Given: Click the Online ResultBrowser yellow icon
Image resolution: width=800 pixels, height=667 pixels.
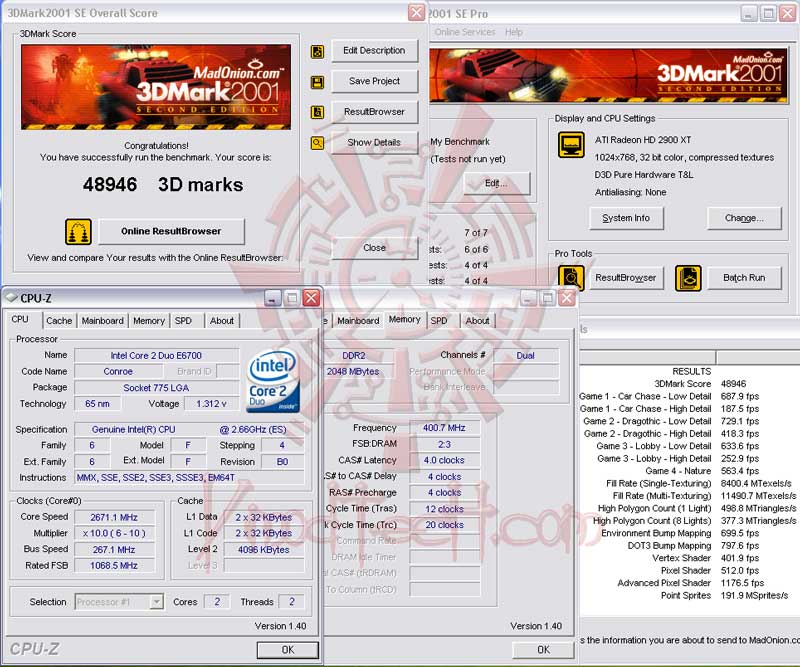Looking at the screenshot, I should 78,232.
